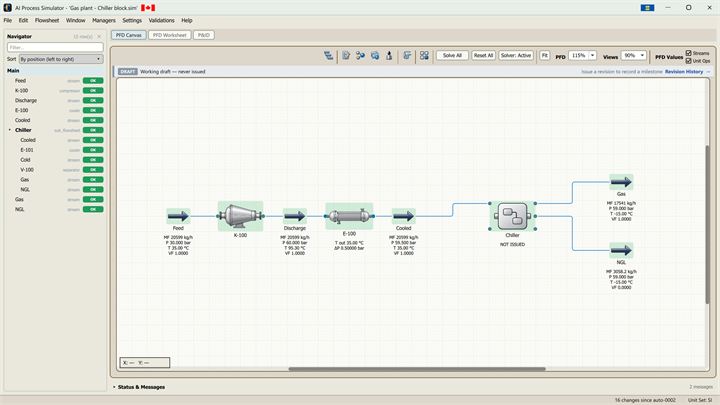Screen dimensions: 720x405
Task: Click the connected-nodes icon in PFD toolbar
Action: [360, 56]
